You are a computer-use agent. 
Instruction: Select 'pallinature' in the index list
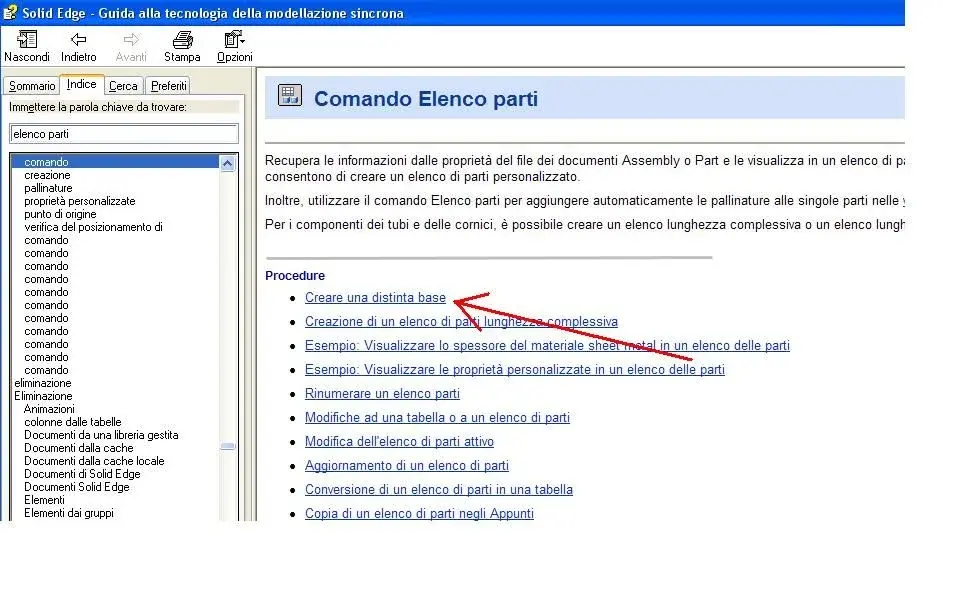point(48,188)
